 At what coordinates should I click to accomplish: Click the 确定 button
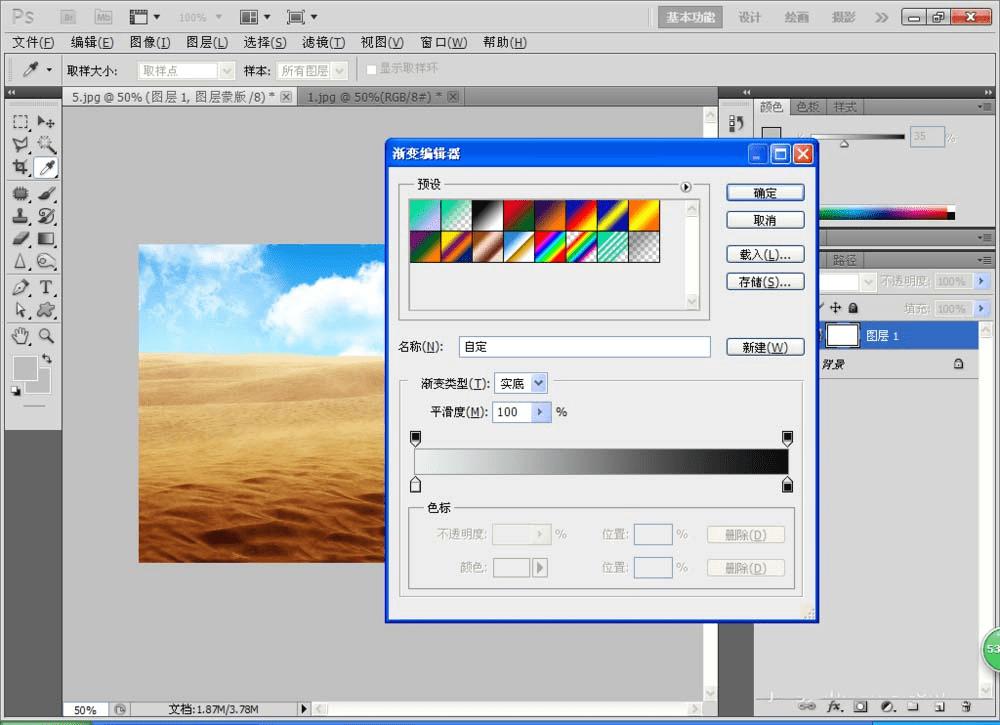(x=765, y=192)
